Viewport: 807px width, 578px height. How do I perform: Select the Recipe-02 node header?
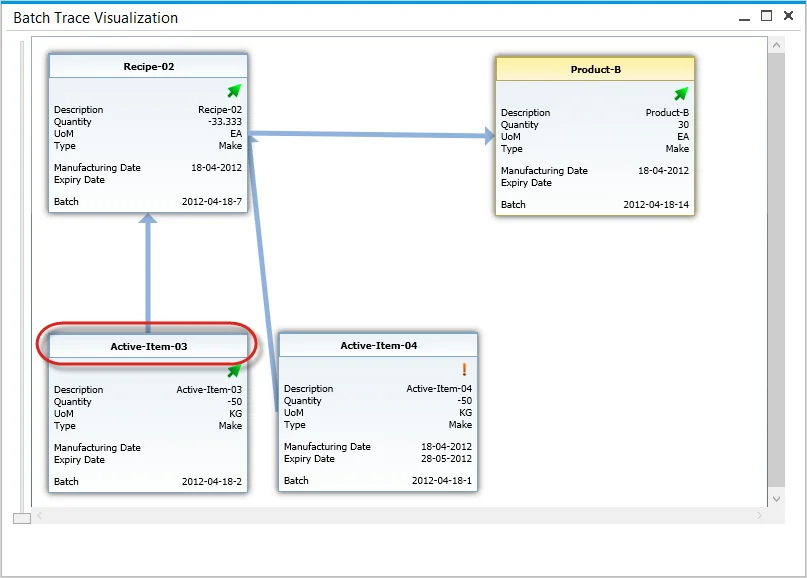coord(148,66)
